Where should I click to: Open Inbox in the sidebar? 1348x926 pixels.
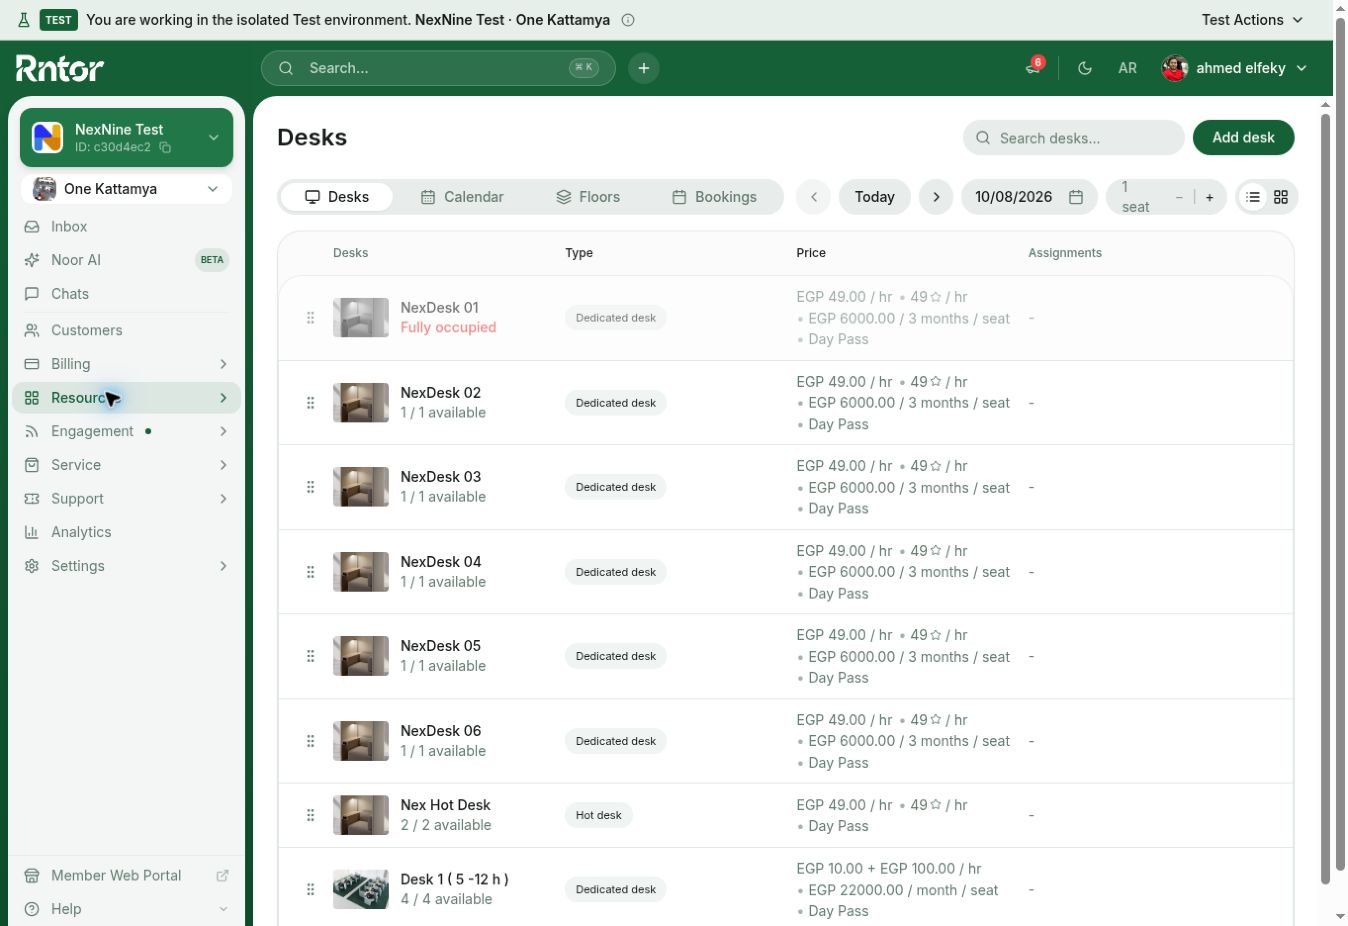click(126, 226)
